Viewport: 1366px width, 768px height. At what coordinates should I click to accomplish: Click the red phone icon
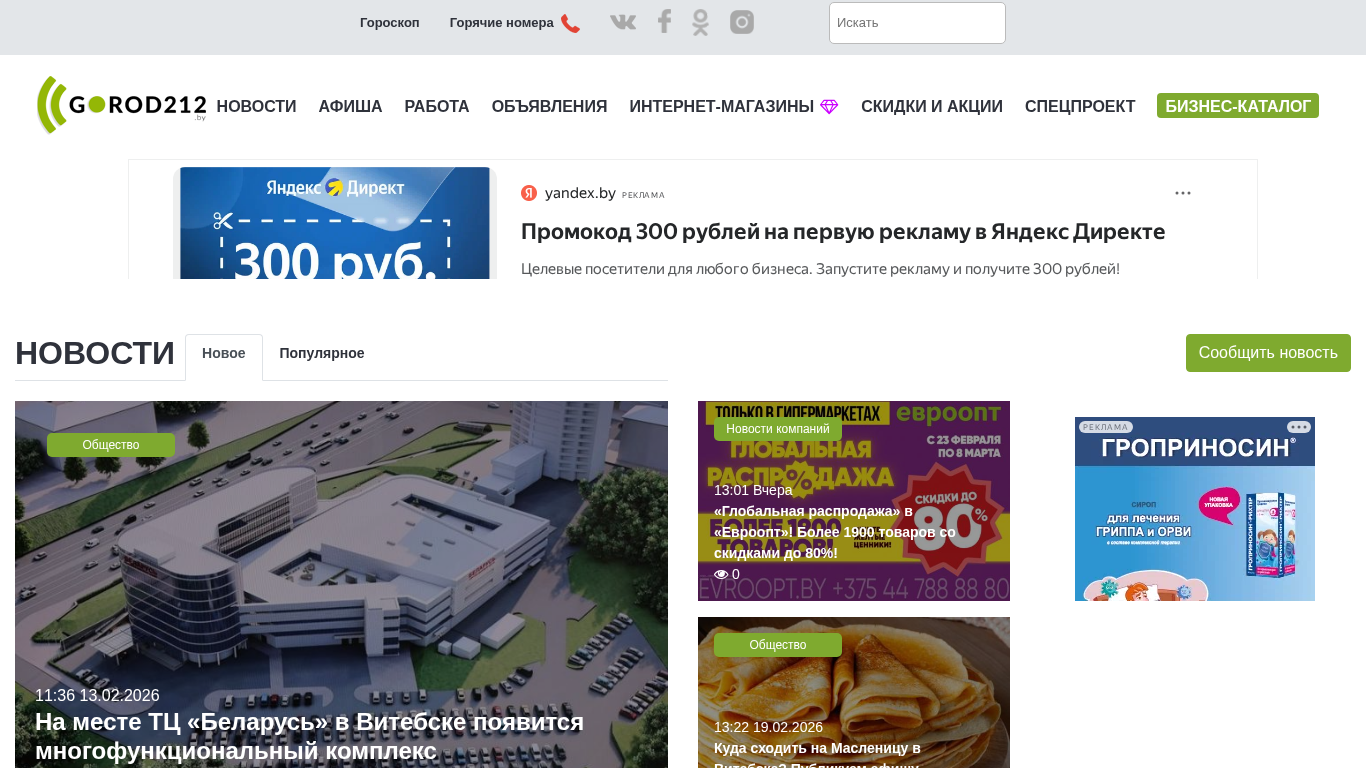click(570, 23)
